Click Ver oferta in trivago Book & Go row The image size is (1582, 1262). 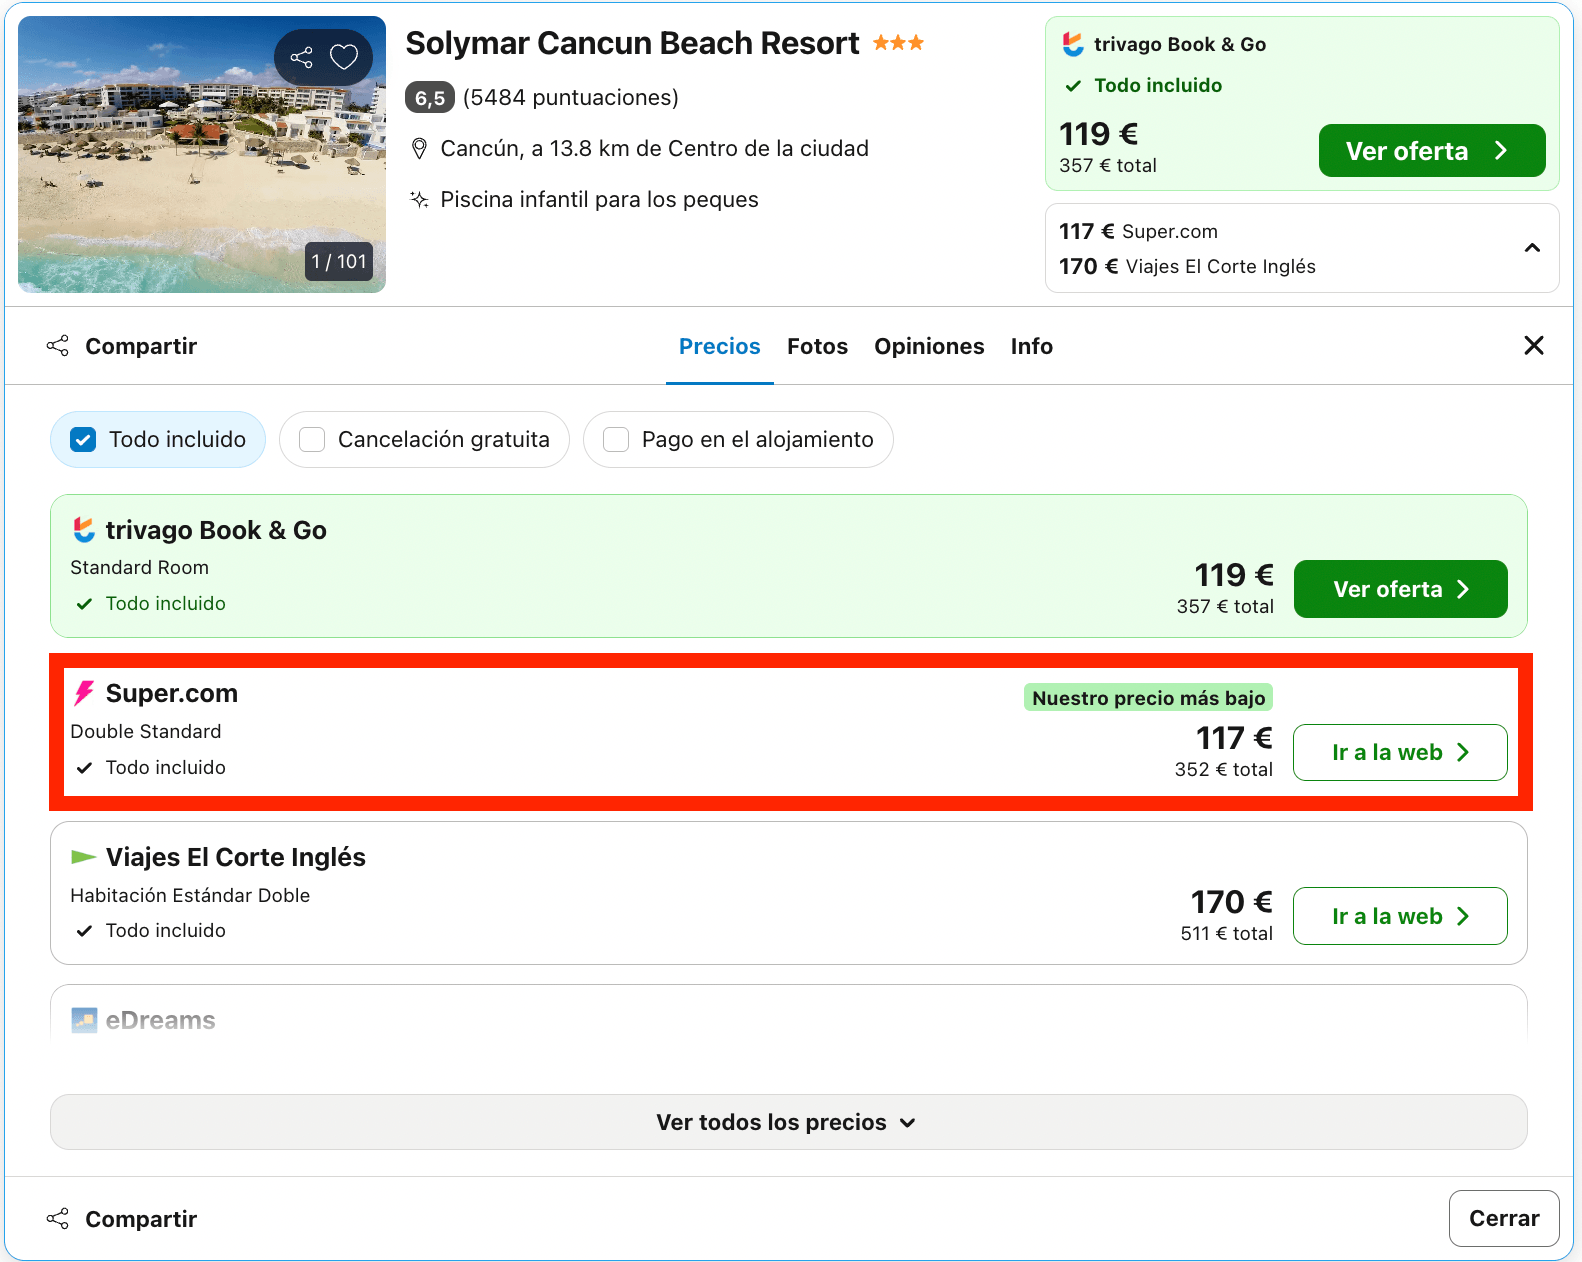coord(1400,589)
